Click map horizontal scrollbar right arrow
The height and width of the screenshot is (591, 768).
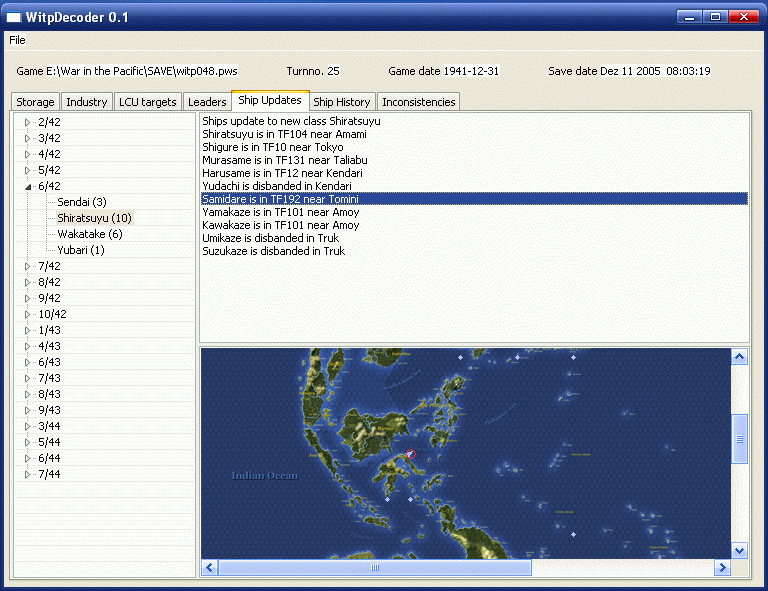click(722, 568)
